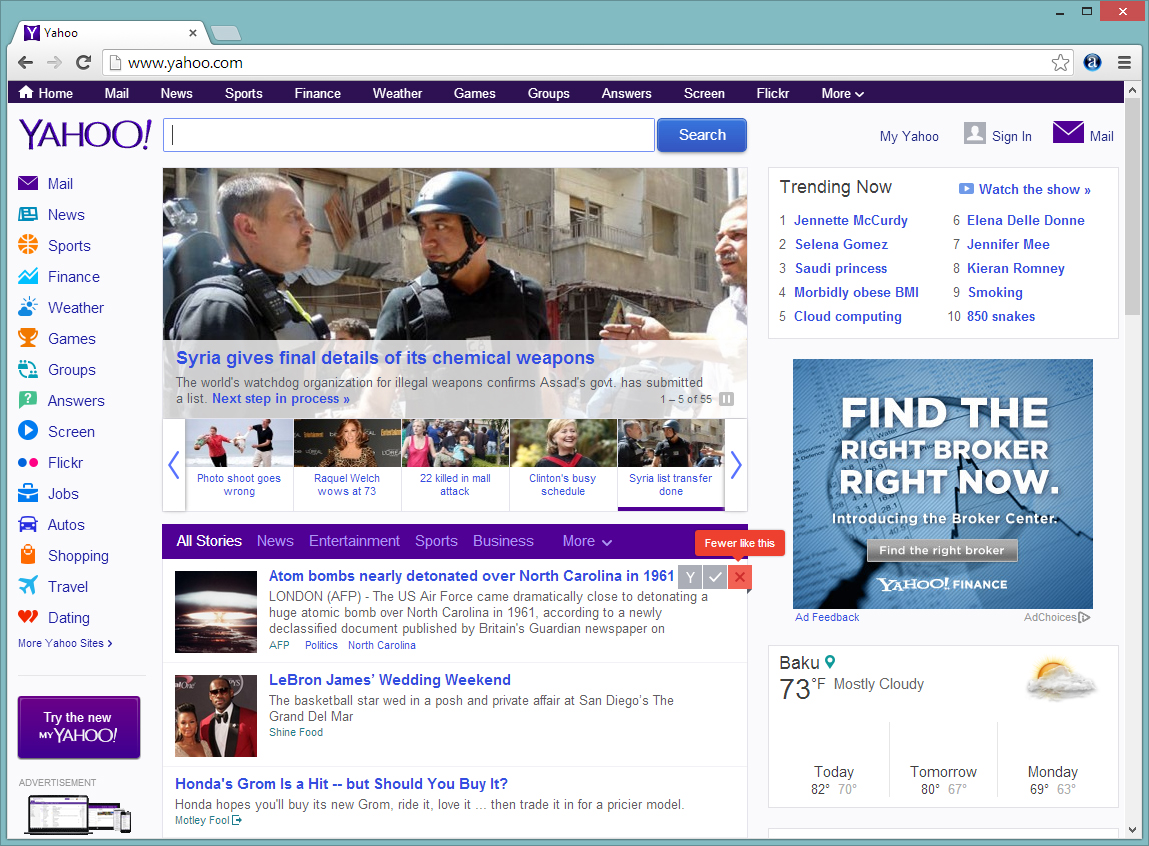Image resolution: width=1149 pixels, height=846 pixels.
Task: Click the Sports basketball icon in the sidebar
Action: (28, 244)
